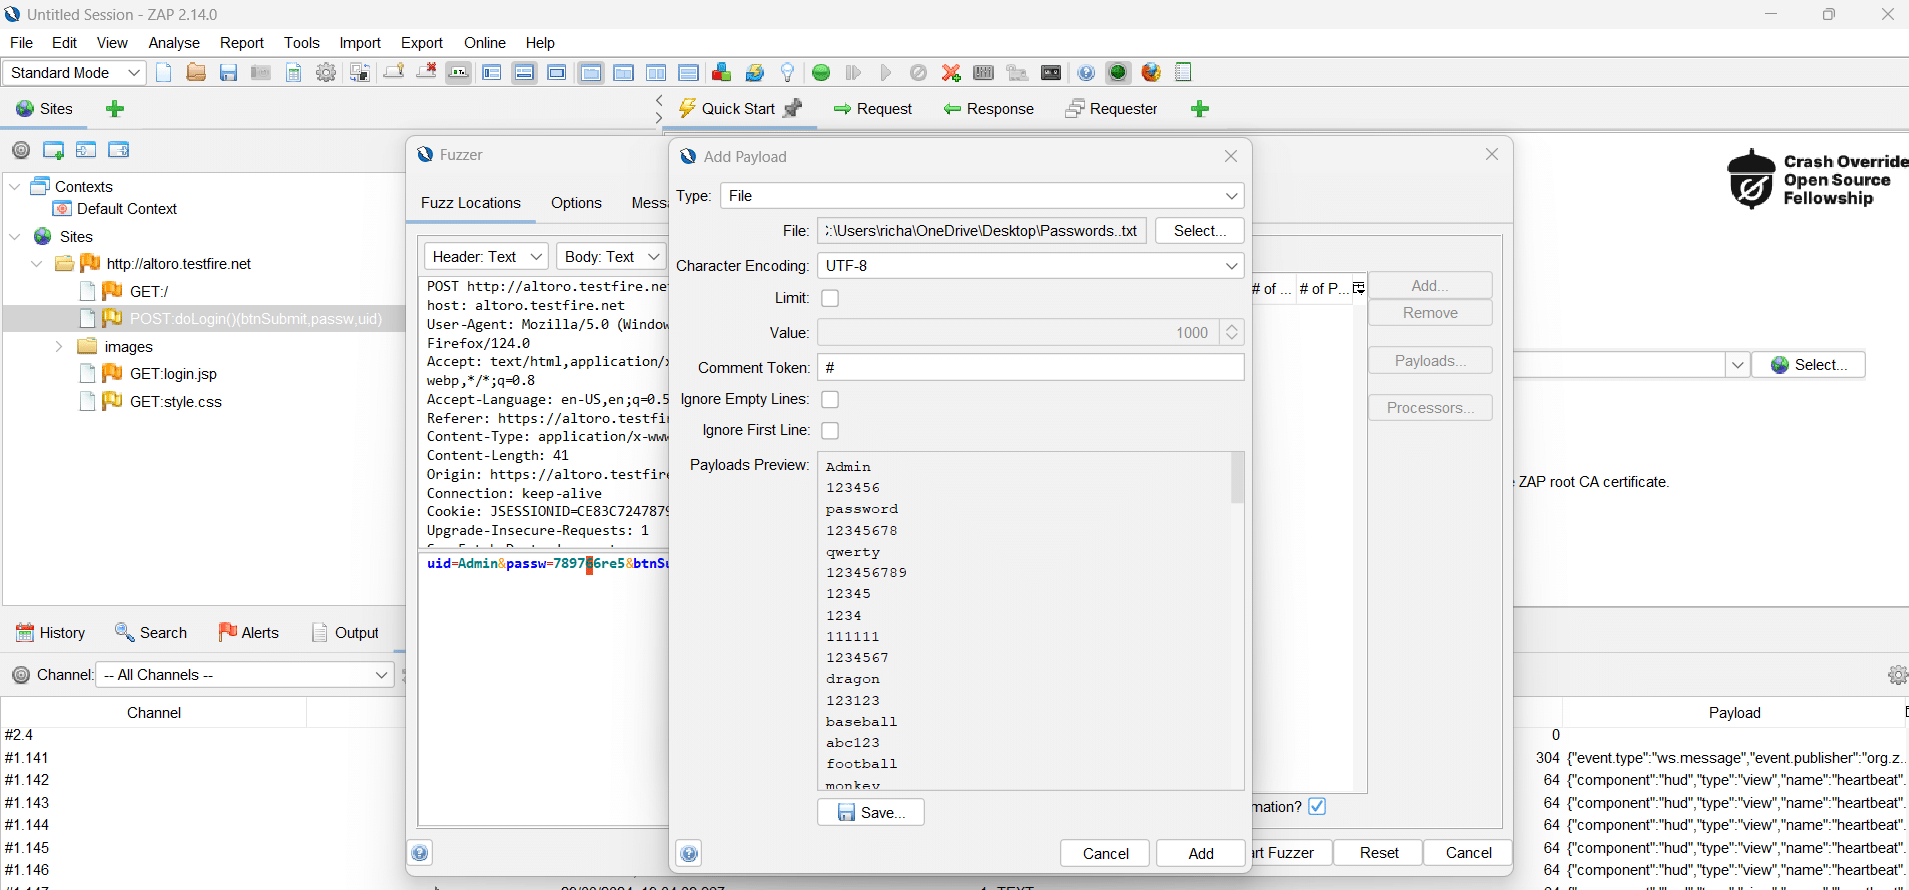This screenshot has width=1909, height=890.
Task: Expand the images folder node
Action: pyautogui.click(x=59, y=347)
